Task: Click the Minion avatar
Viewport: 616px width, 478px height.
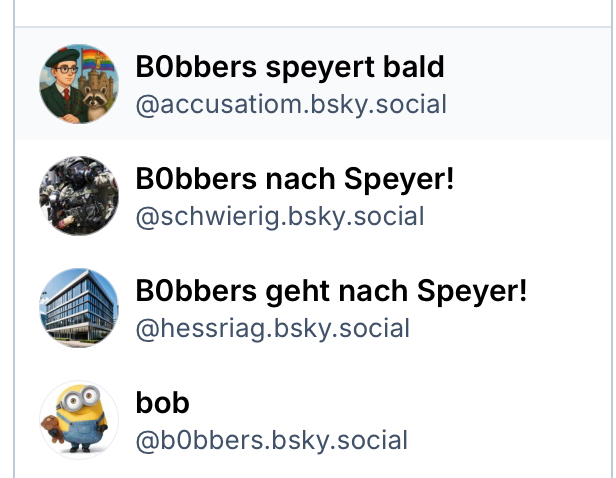Action: coord(78,419)
